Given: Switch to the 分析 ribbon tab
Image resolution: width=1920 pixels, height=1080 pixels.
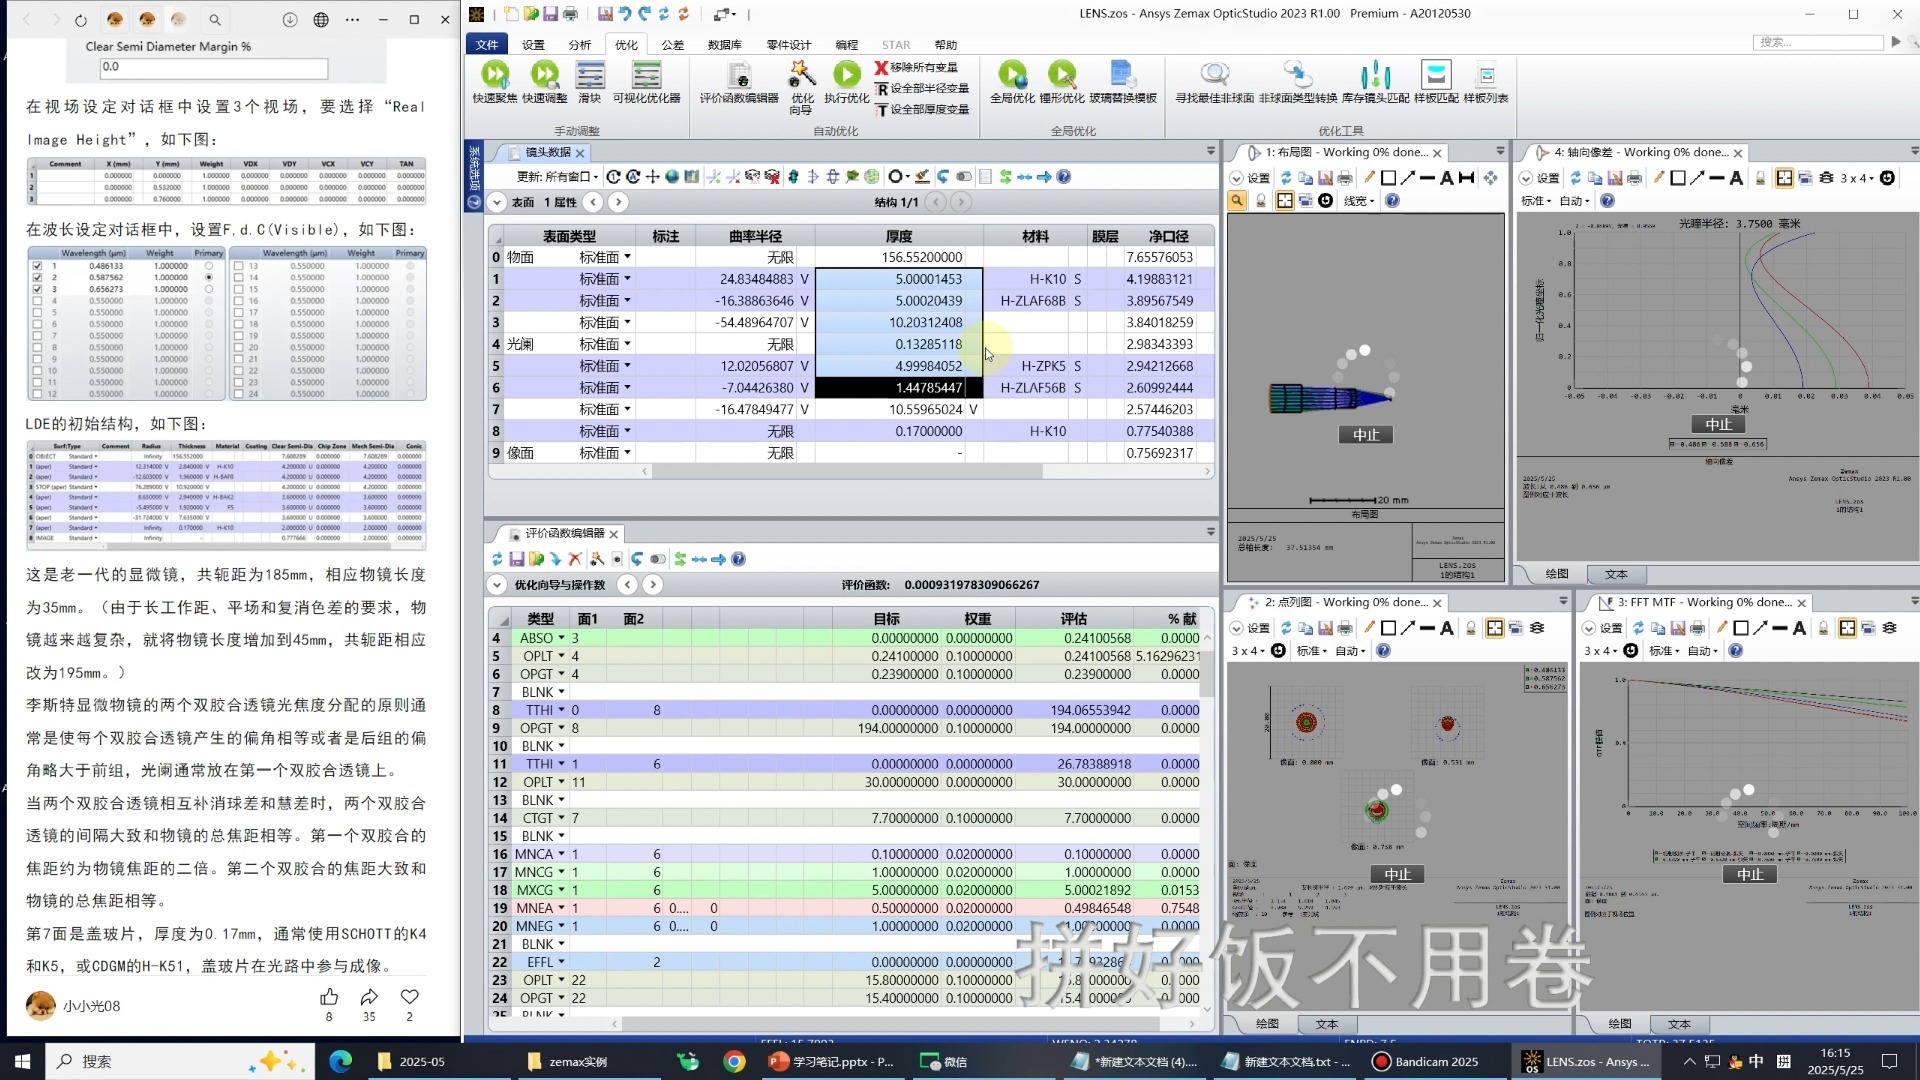Looking at the screenshot, I should pos(579,45).
